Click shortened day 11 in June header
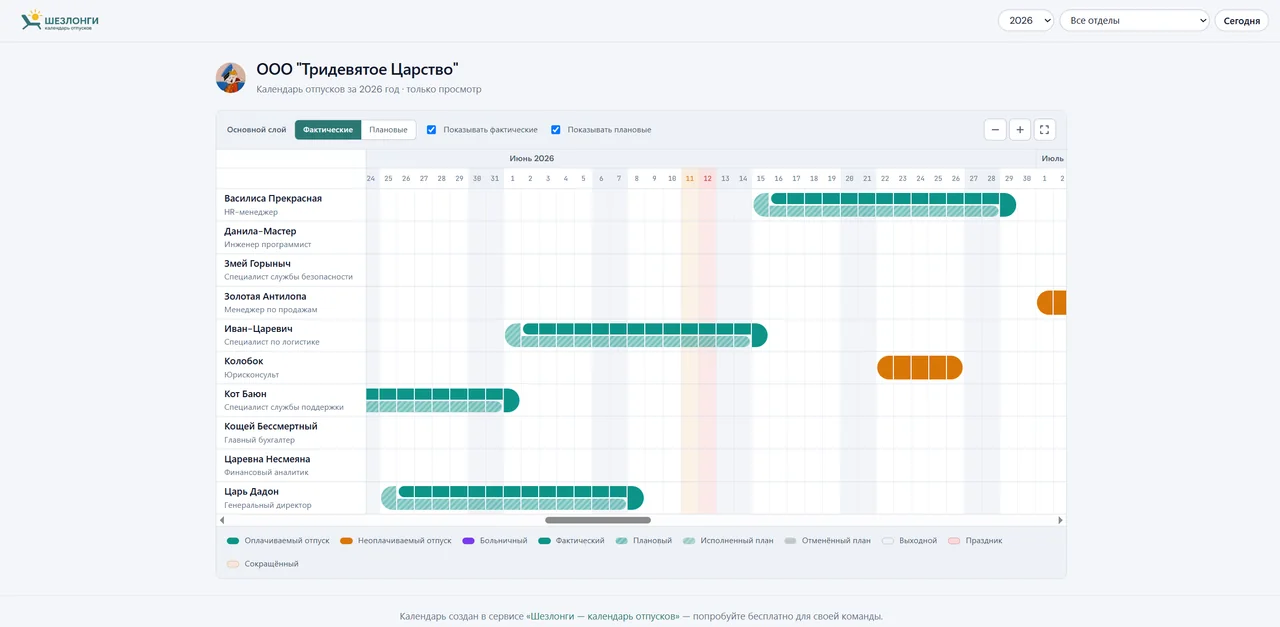1280x627 pixels. 690,179
